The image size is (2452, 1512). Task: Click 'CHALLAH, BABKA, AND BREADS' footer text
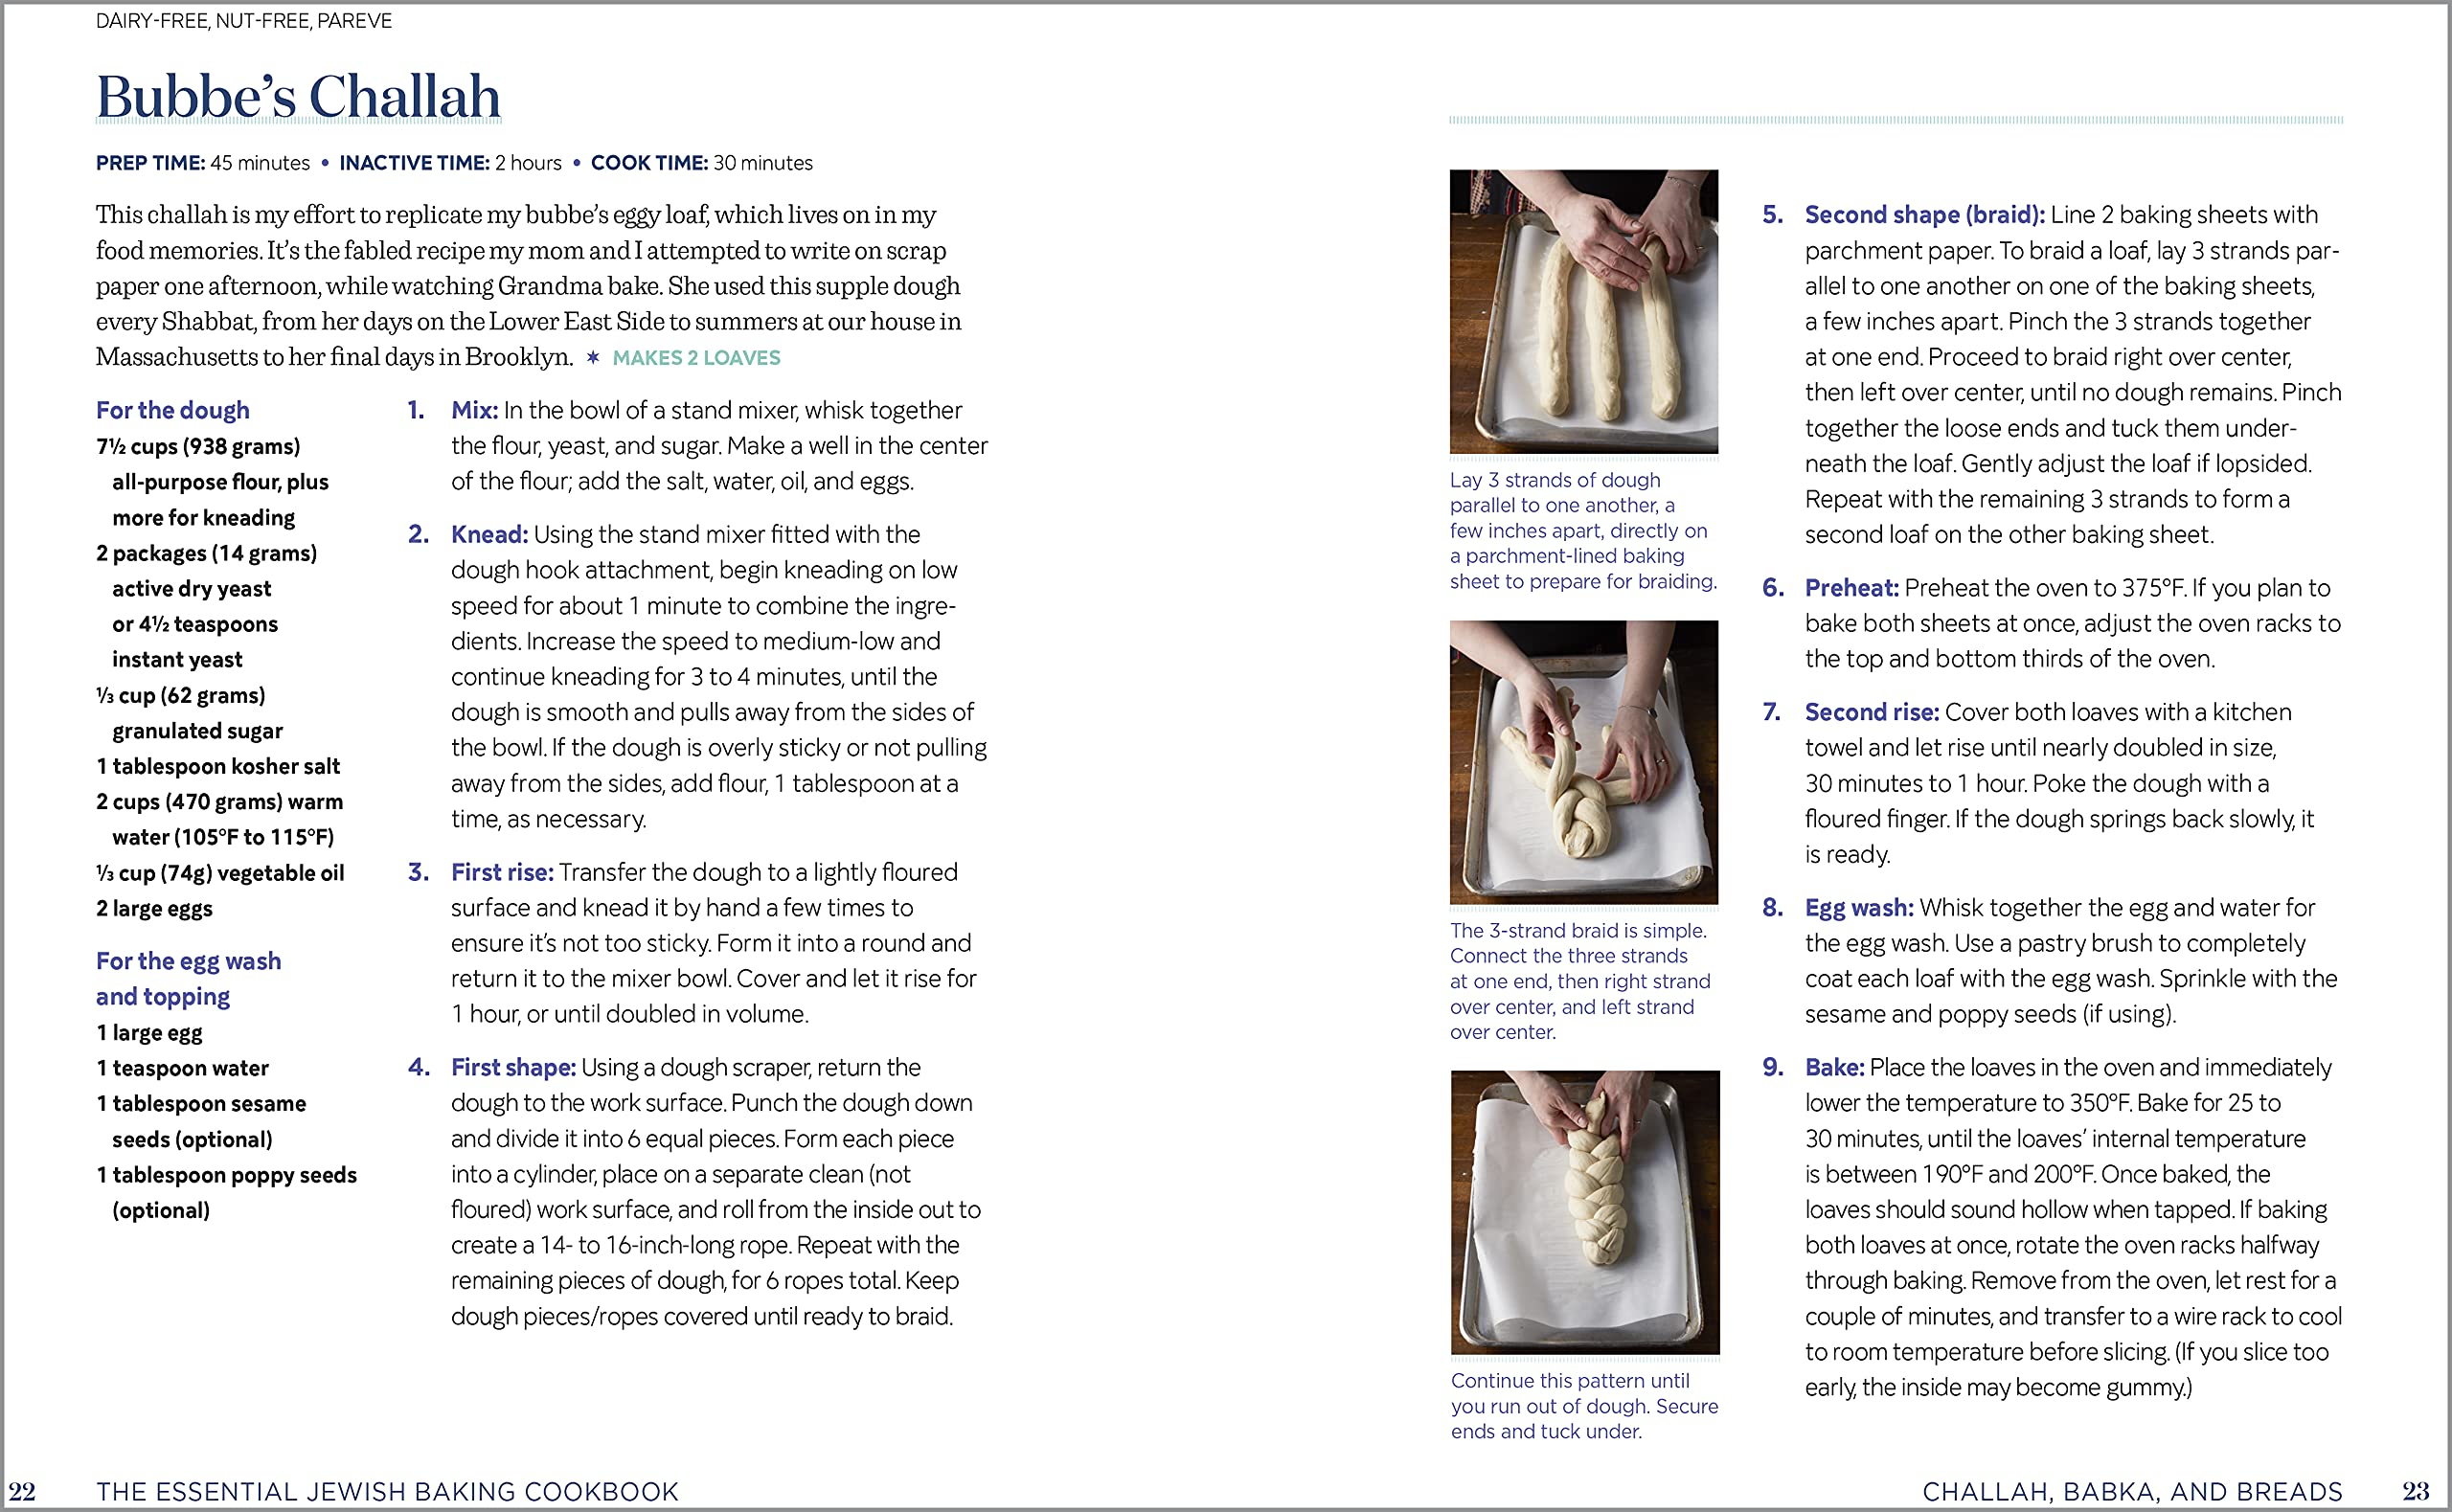[2132, 1492]
